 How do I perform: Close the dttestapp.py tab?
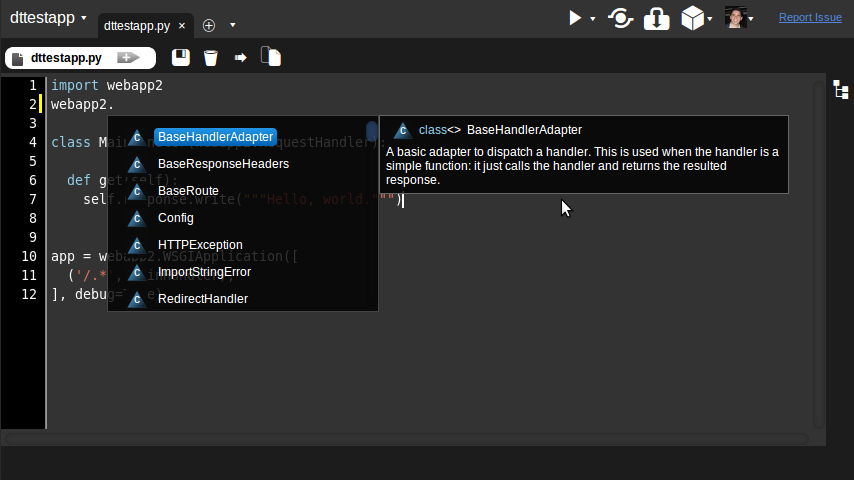[x=182, y=26]
